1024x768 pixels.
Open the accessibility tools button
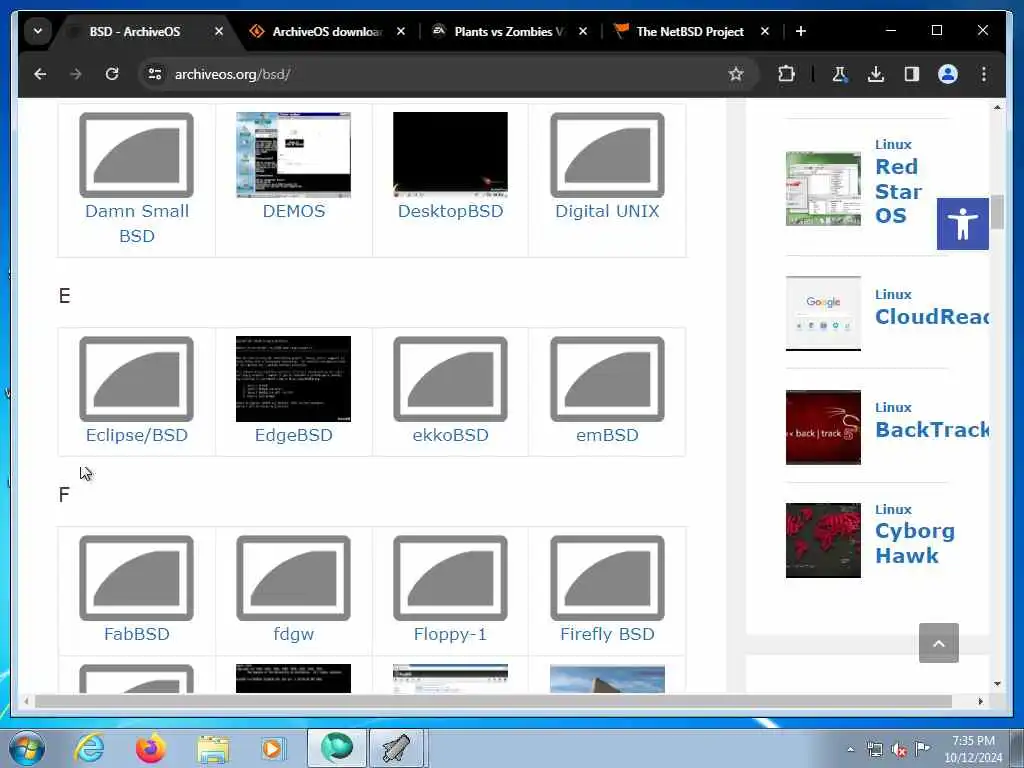tap(963, 224)
